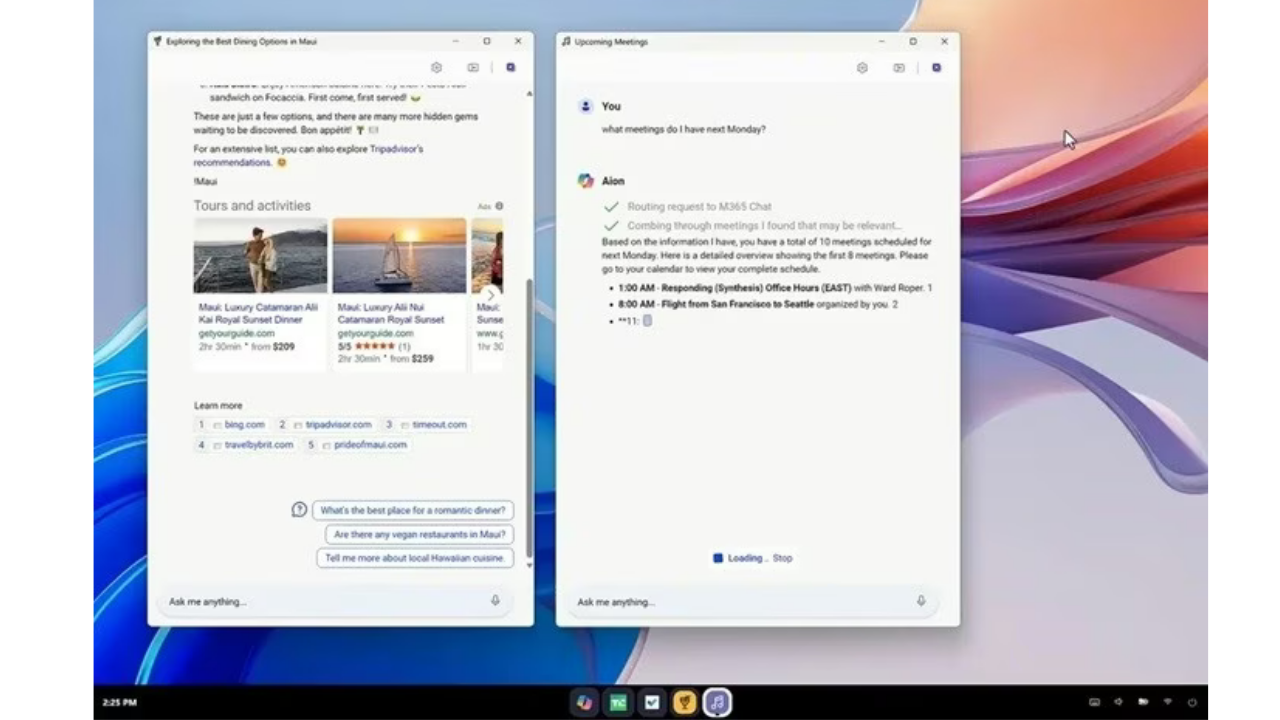Click the Maui chat vertical scrollbar

[x=529, y=420]
